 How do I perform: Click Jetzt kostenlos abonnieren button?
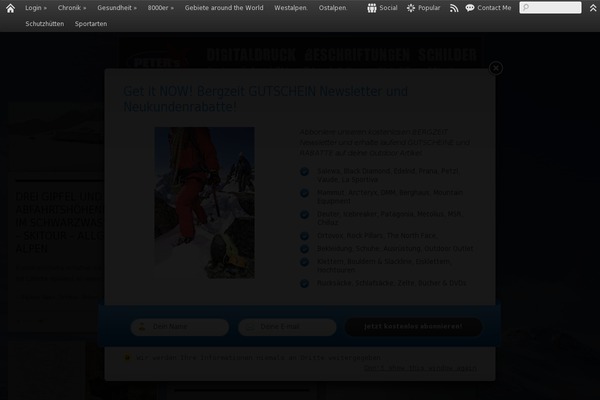point(413,327)
